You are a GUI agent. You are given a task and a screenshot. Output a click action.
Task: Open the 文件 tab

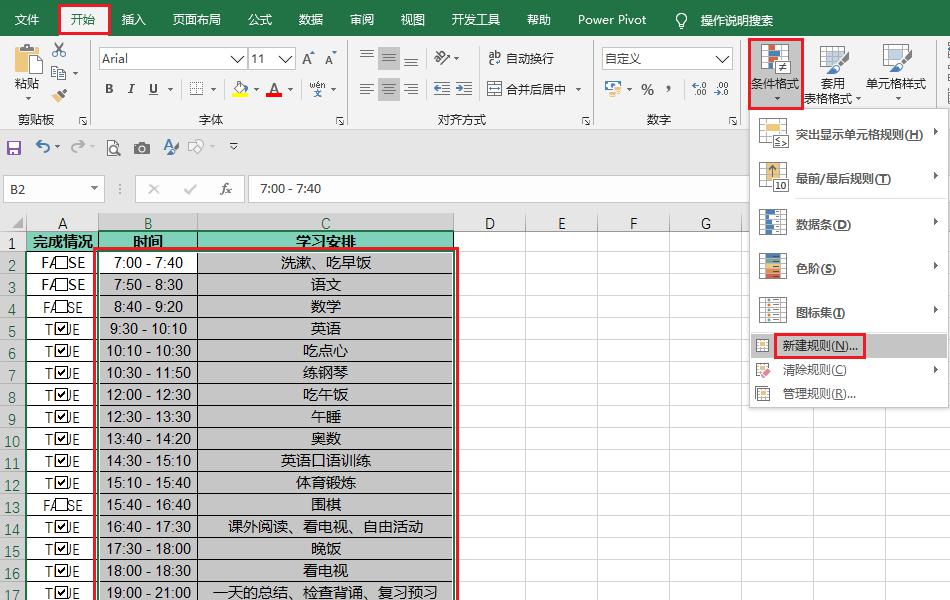(27, 19)
